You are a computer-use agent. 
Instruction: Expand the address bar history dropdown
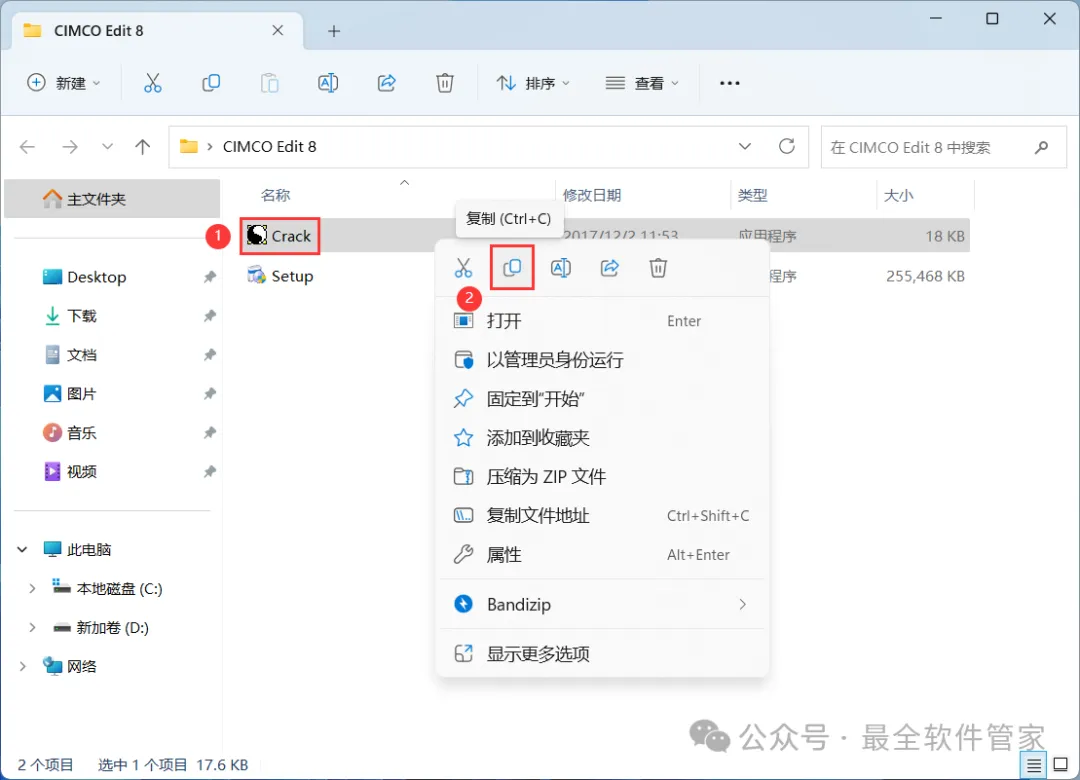[745, 147]
